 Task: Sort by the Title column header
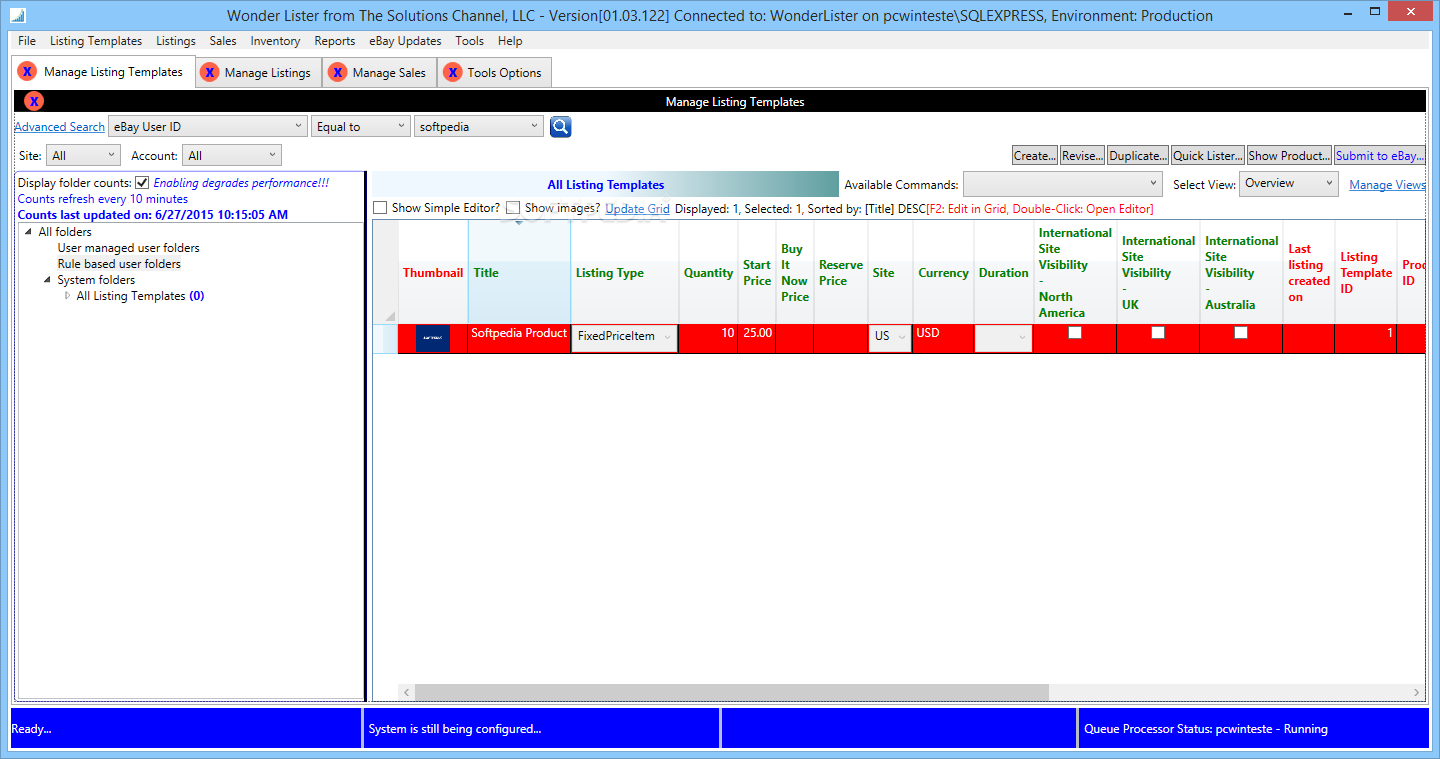pyautogui.click(x=519, y=272)
